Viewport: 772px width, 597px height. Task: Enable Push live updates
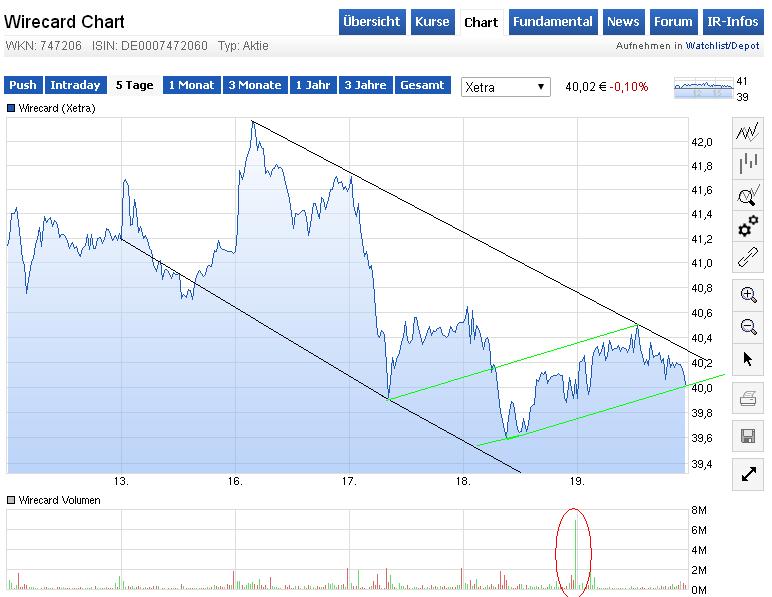point(23,85)
